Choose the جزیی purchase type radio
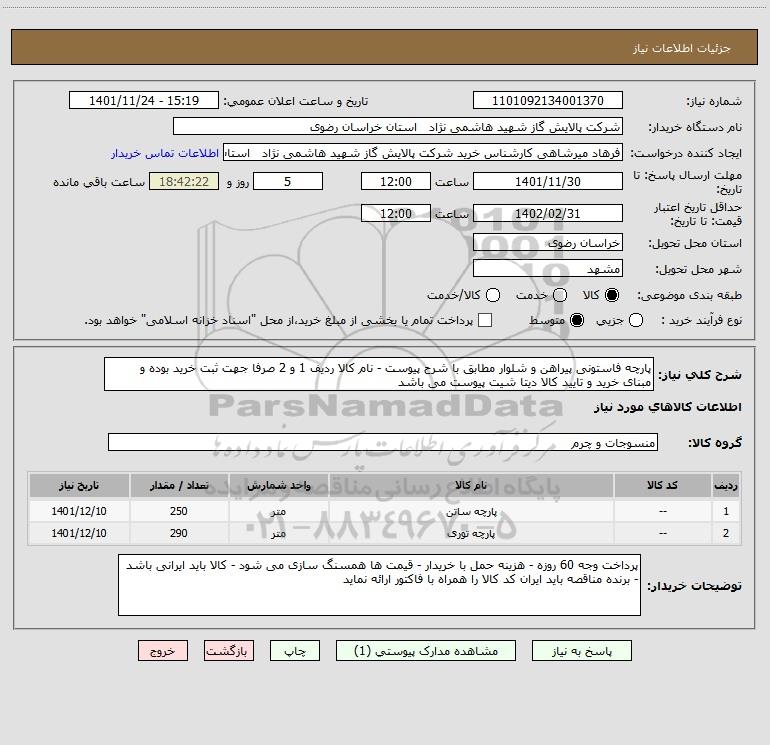Viewport: 770px width, 745px height. 635,320
